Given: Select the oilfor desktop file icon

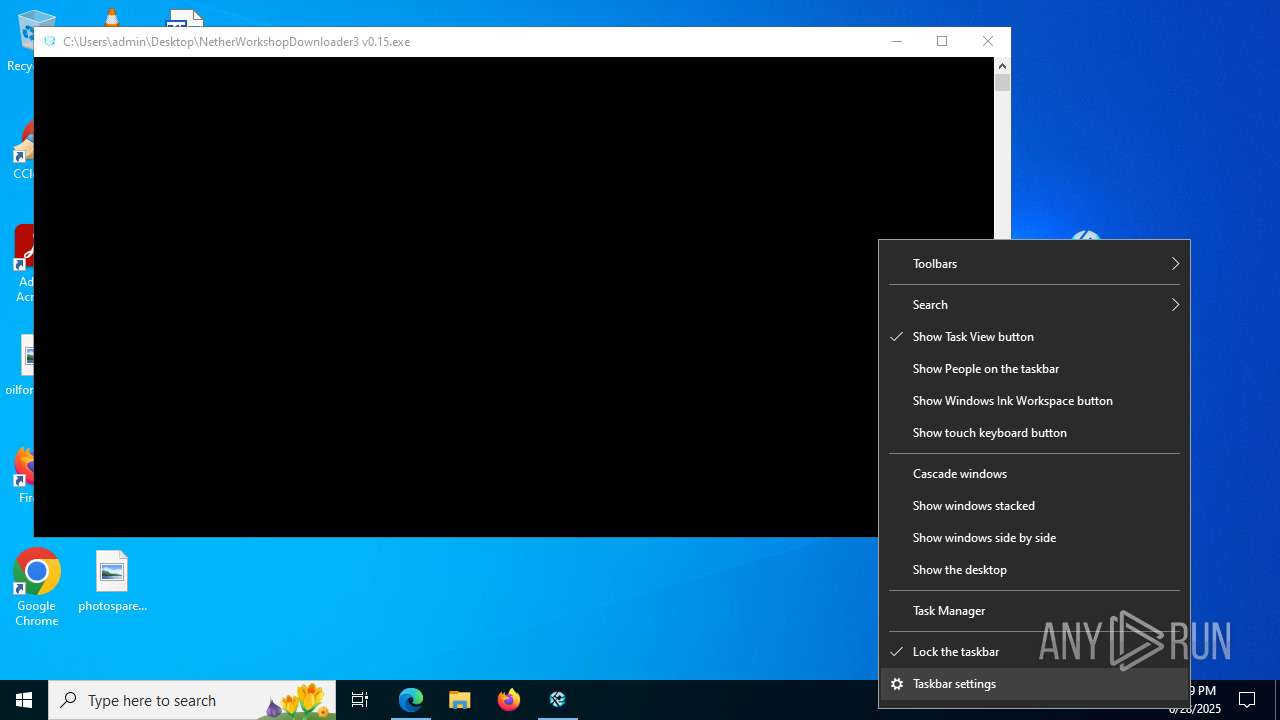Looking at the screenshot, I should pyautogui.click(x=21, y=365).
